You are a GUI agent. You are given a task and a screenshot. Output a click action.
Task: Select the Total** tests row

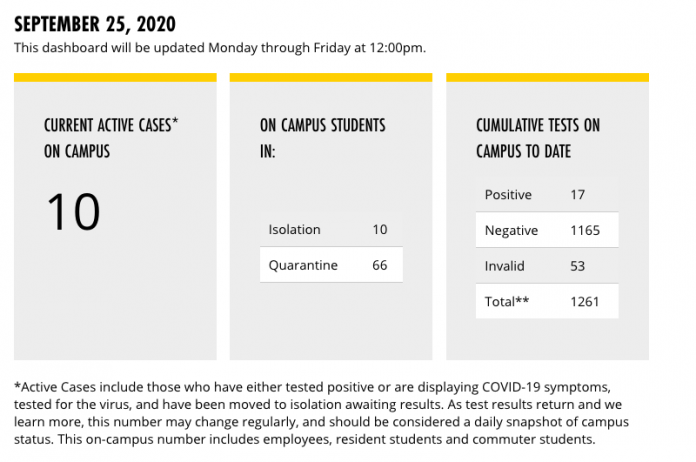[x=547, y=301]
